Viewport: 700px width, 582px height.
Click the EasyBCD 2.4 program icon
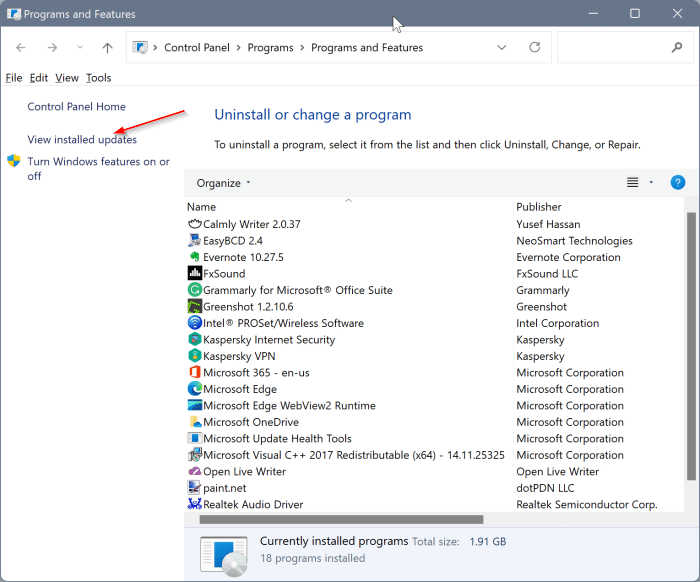(195, 241)
